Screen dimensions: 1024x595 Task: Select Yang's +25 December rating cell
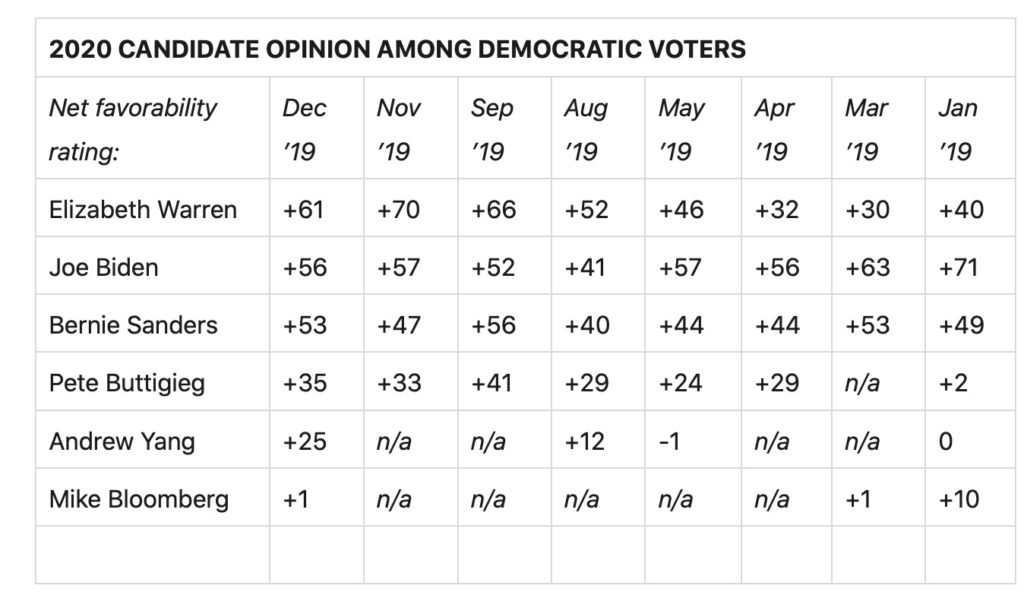click(305, 441)
